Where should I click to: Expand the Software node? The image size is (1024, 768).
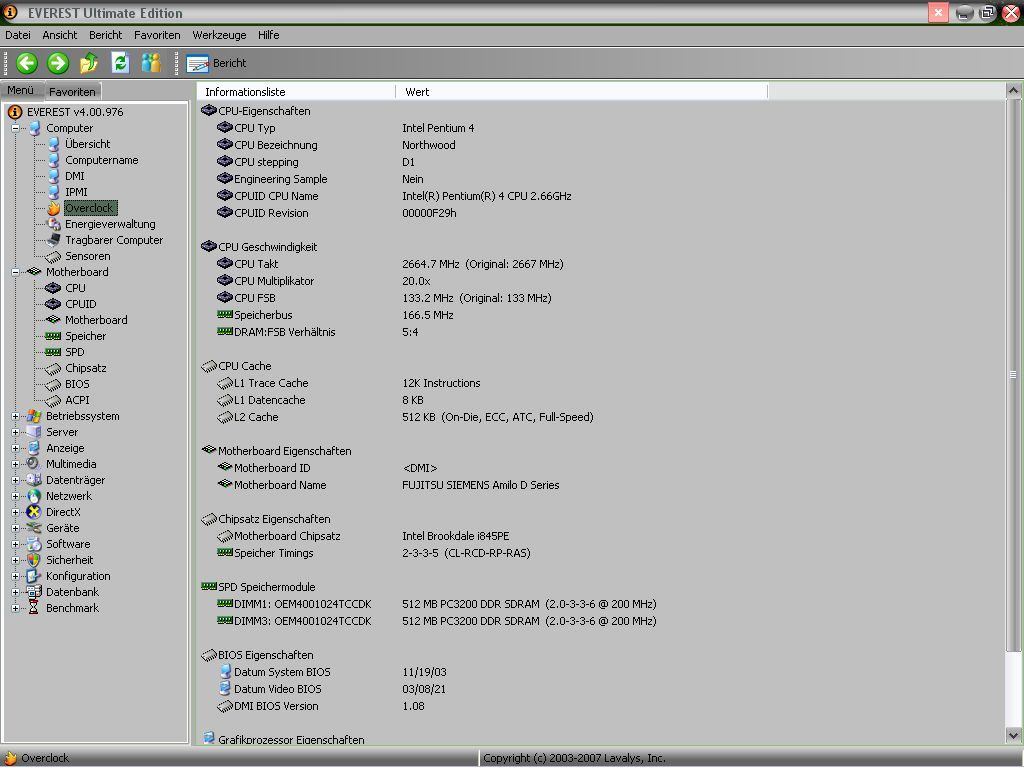tap(15, 544)
